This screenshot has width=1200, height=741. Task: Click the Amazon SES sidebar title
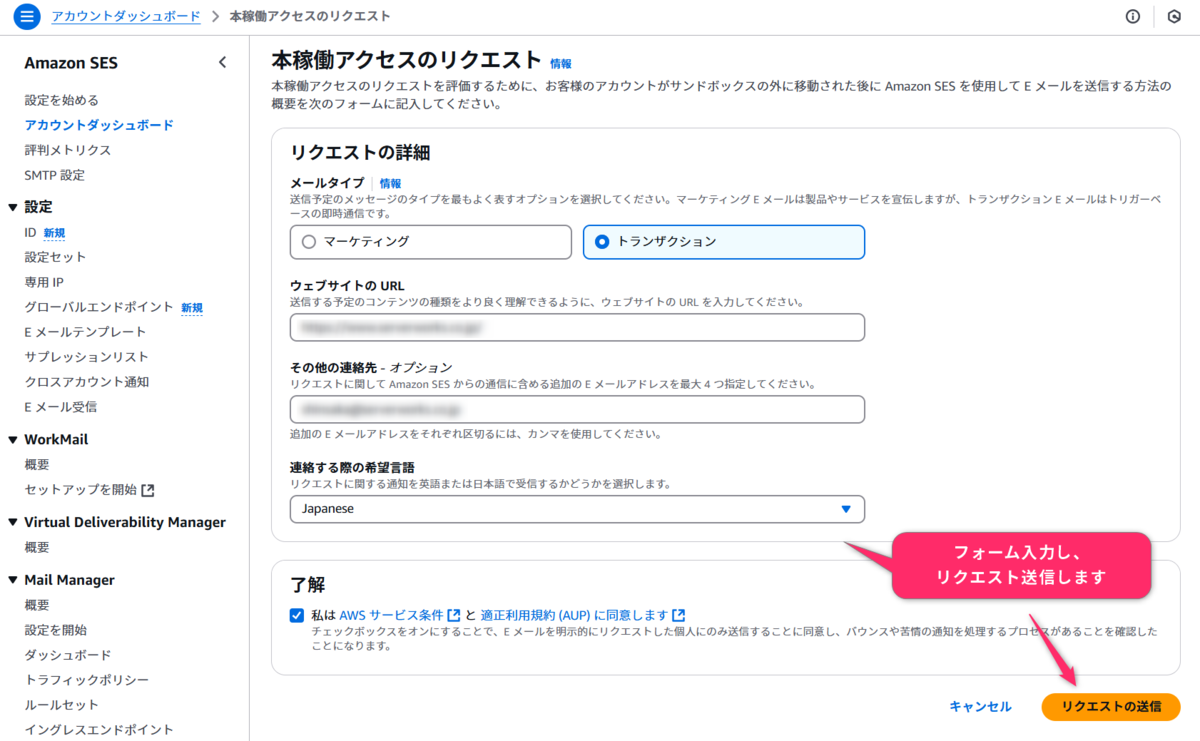71,63
